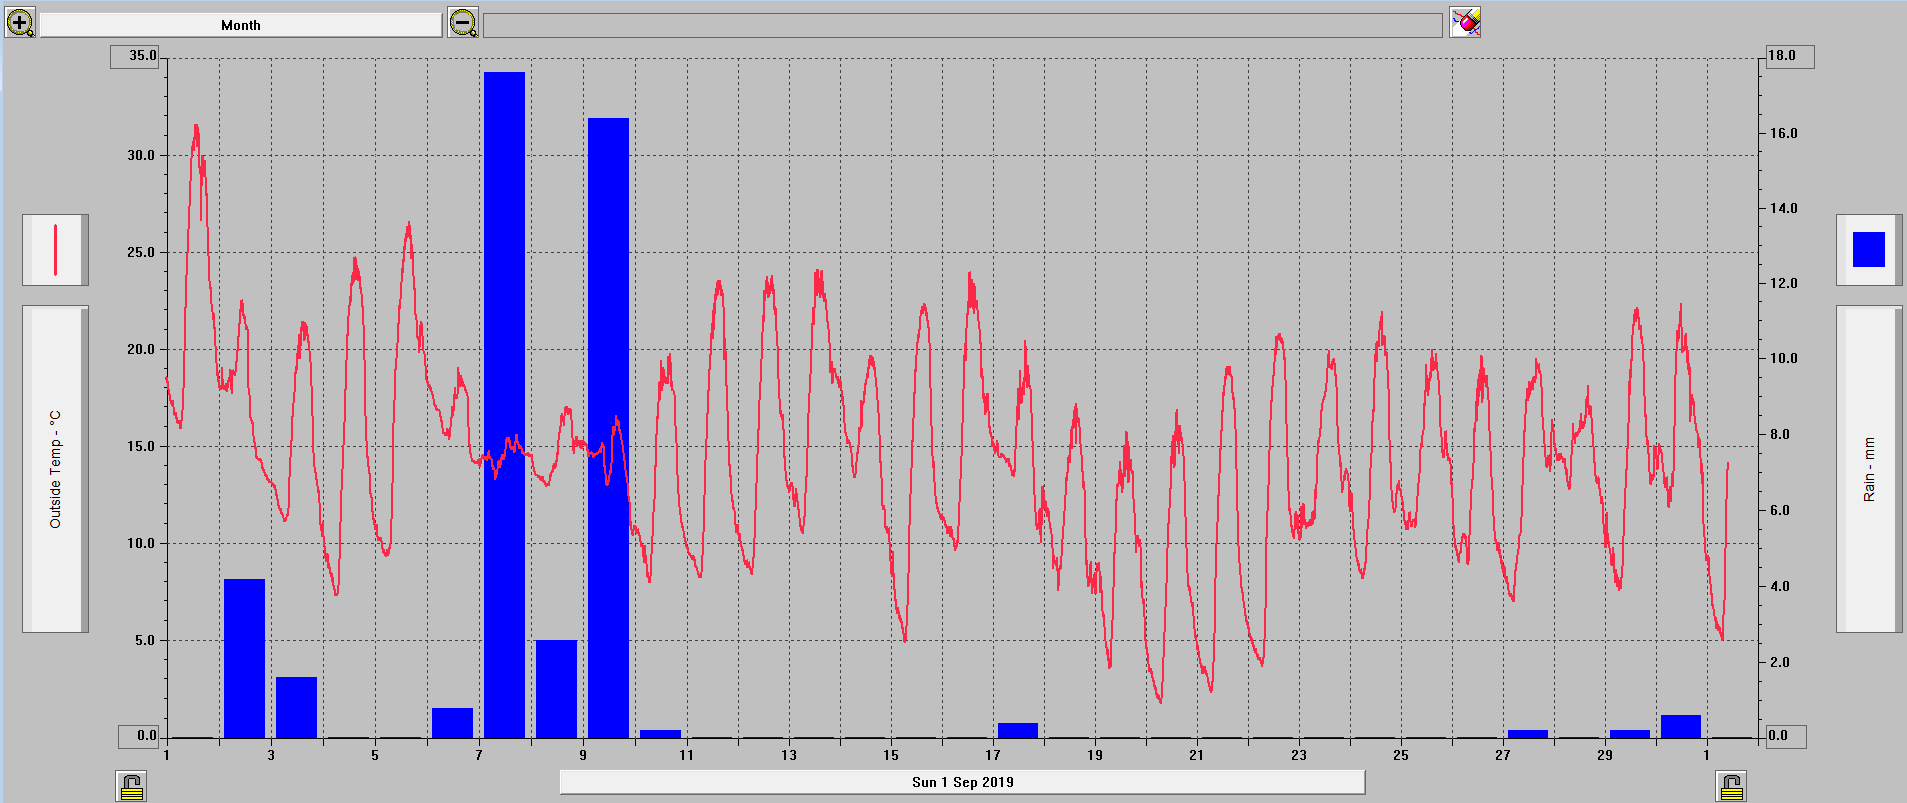
Task: Click the second tallest rain bar on day 9
Action: 608,428
